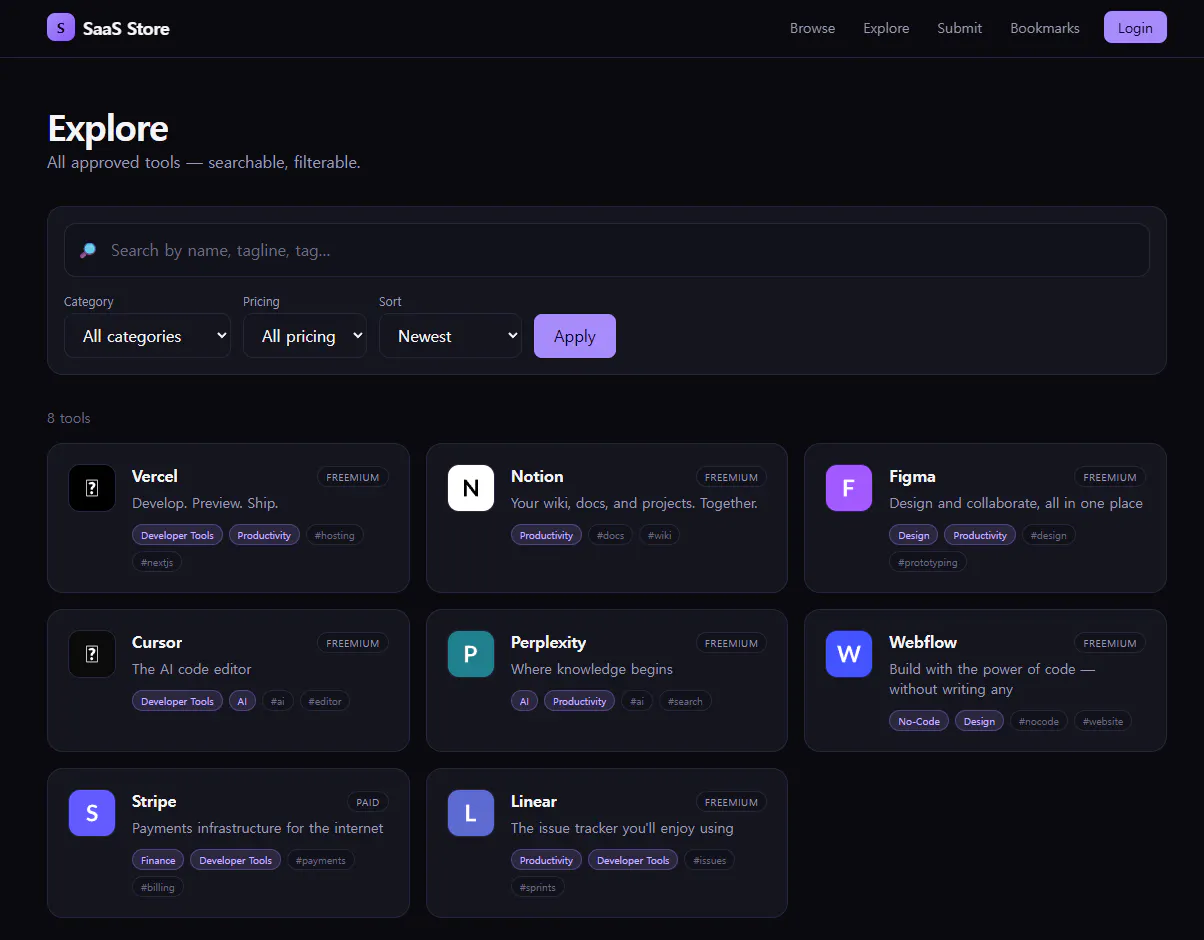Click FREEMIUM badge on Vercel card
Viewport: 1204px width, 940px height.
click(x=353, y=477)
